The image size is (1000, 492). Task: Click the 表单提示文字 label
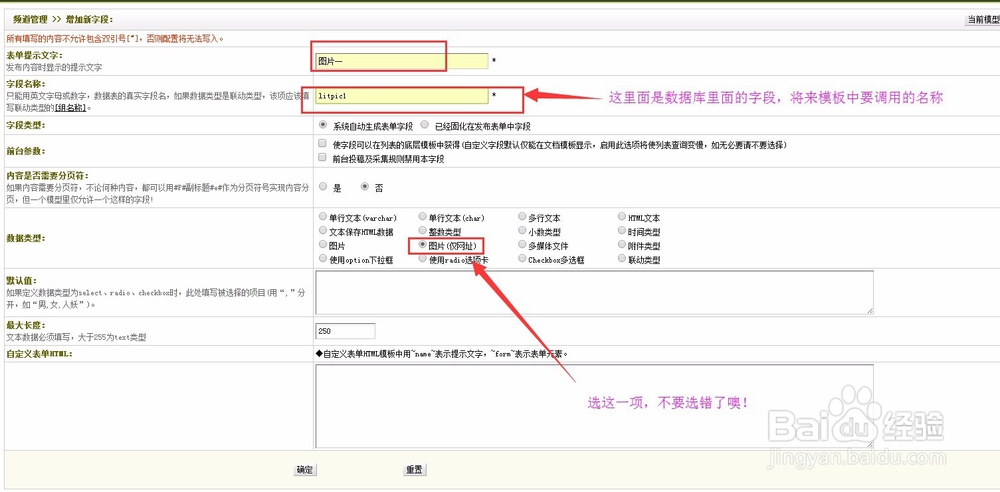pos(34,56)
